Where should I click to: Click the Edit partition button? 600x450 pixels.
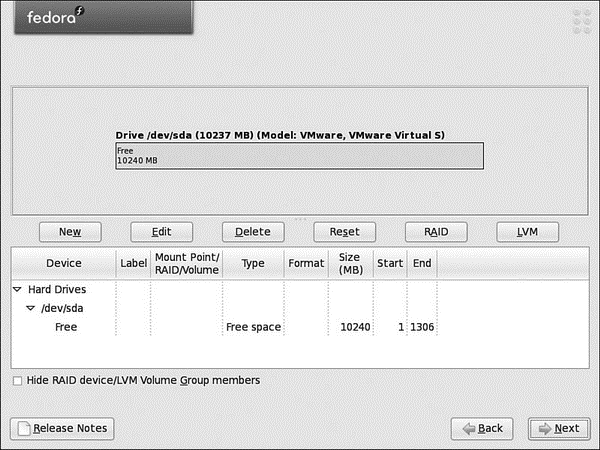[161, 232]
